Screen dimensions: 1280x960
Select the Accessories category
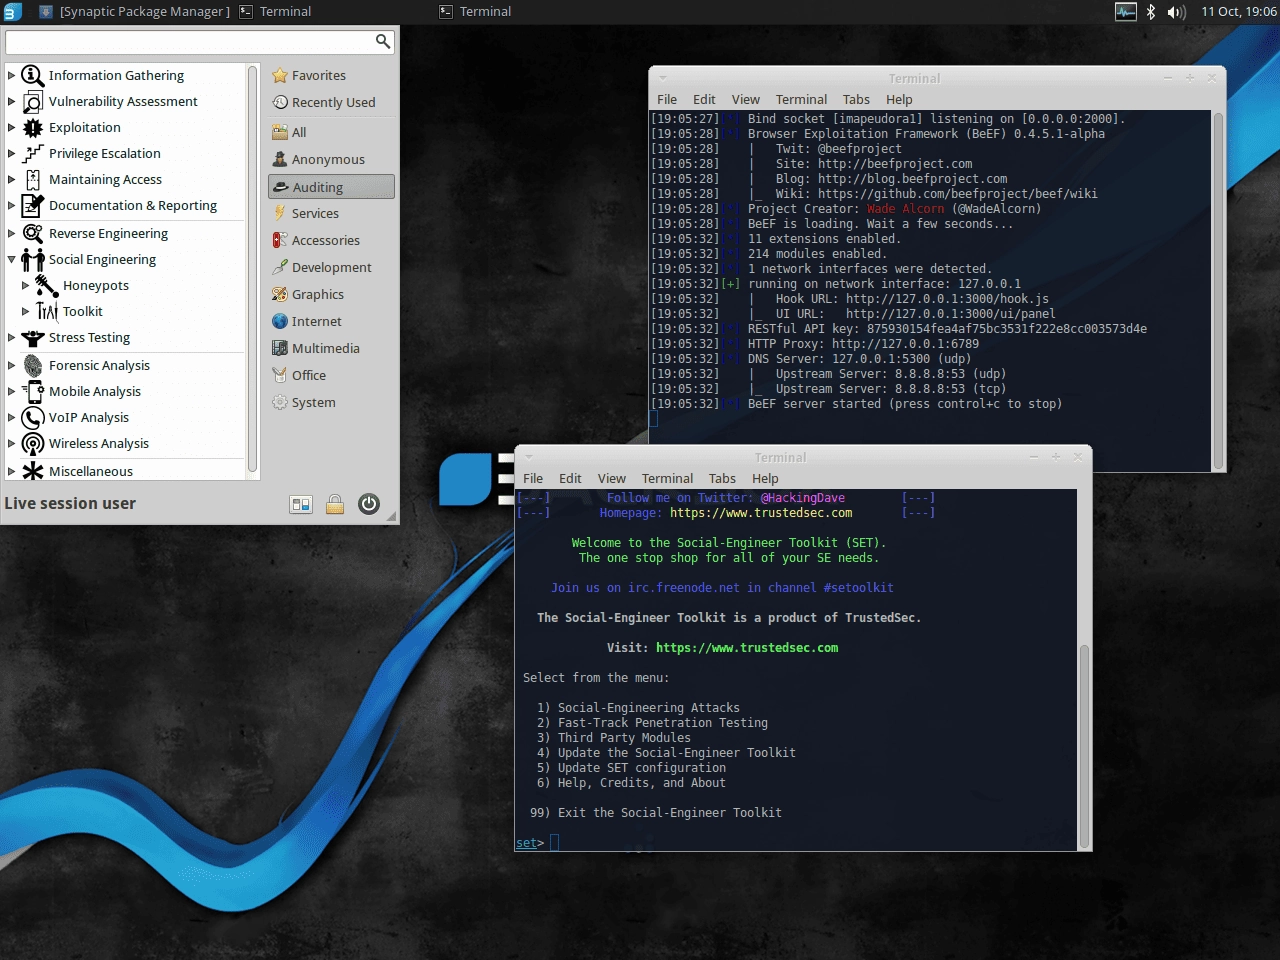[x=332, y=240]
